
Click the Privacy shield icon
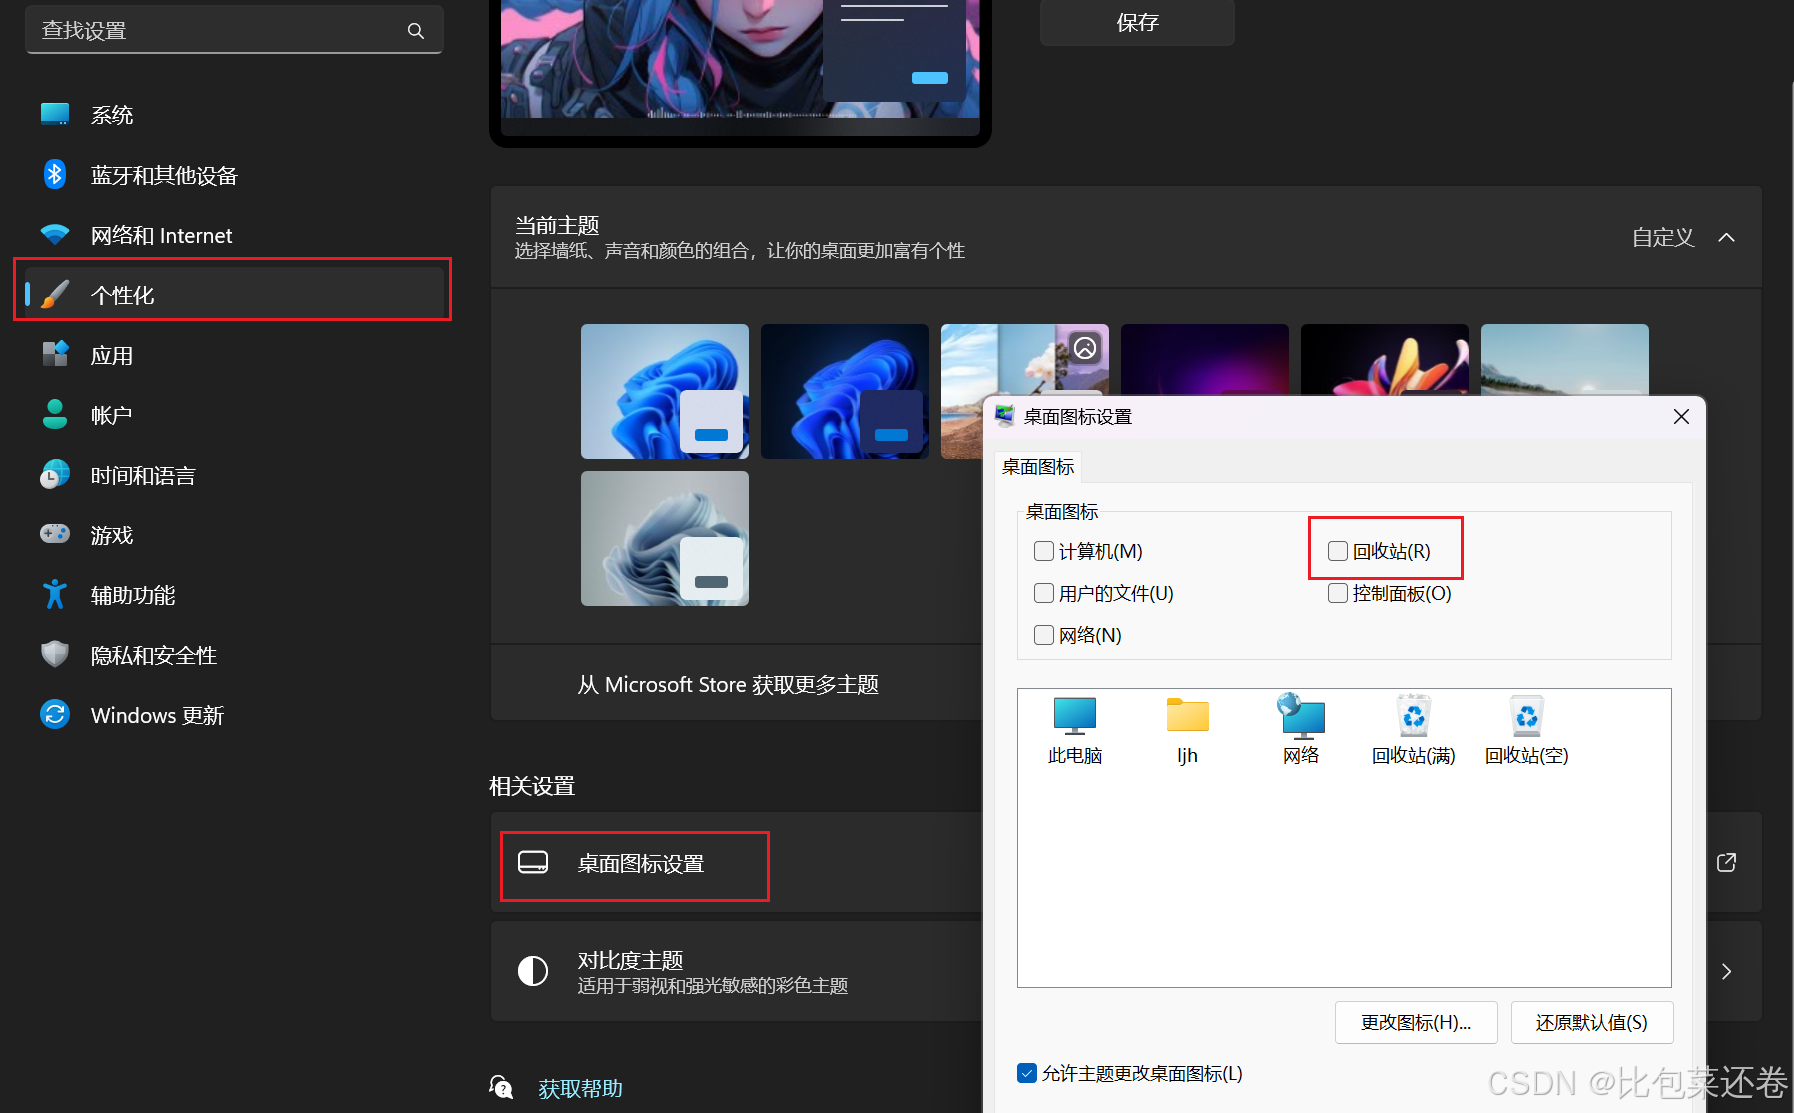[x=55, y=654]
